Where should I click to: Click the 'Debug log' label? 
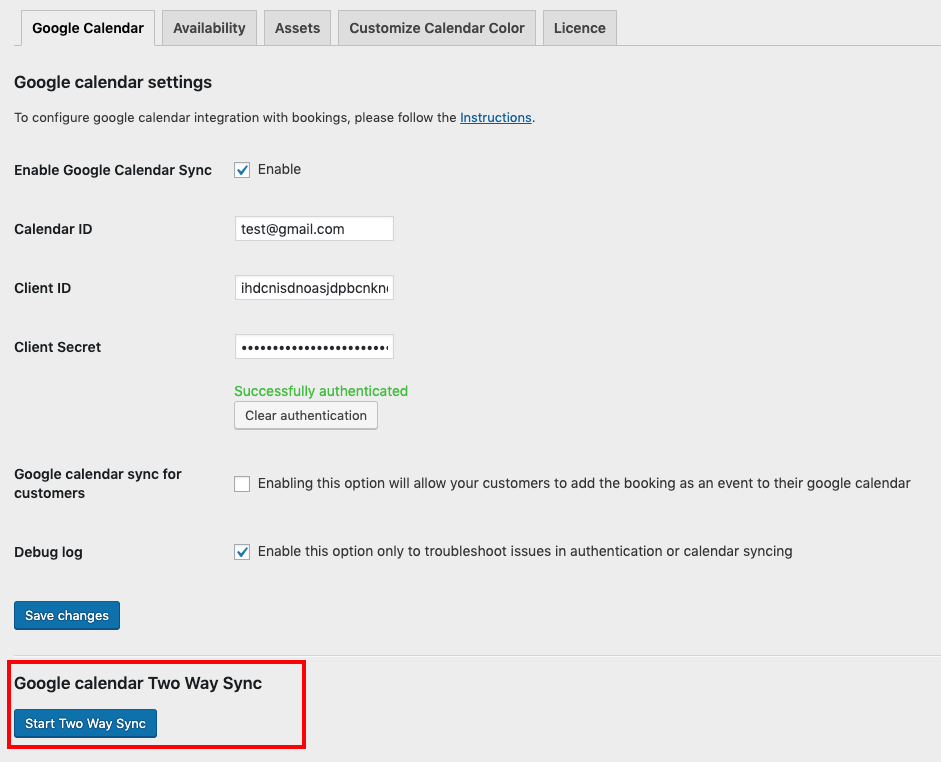coord(49,552)
